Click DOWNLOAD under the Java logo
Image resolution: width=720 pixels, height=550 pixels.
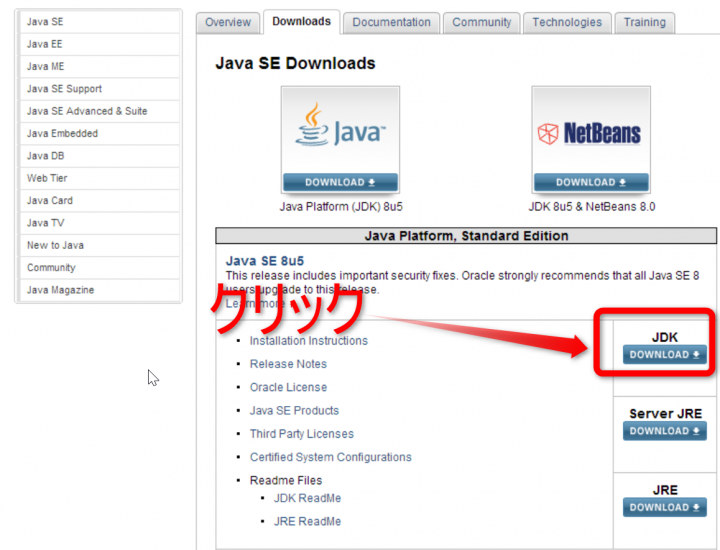click(x=340, y=182)
